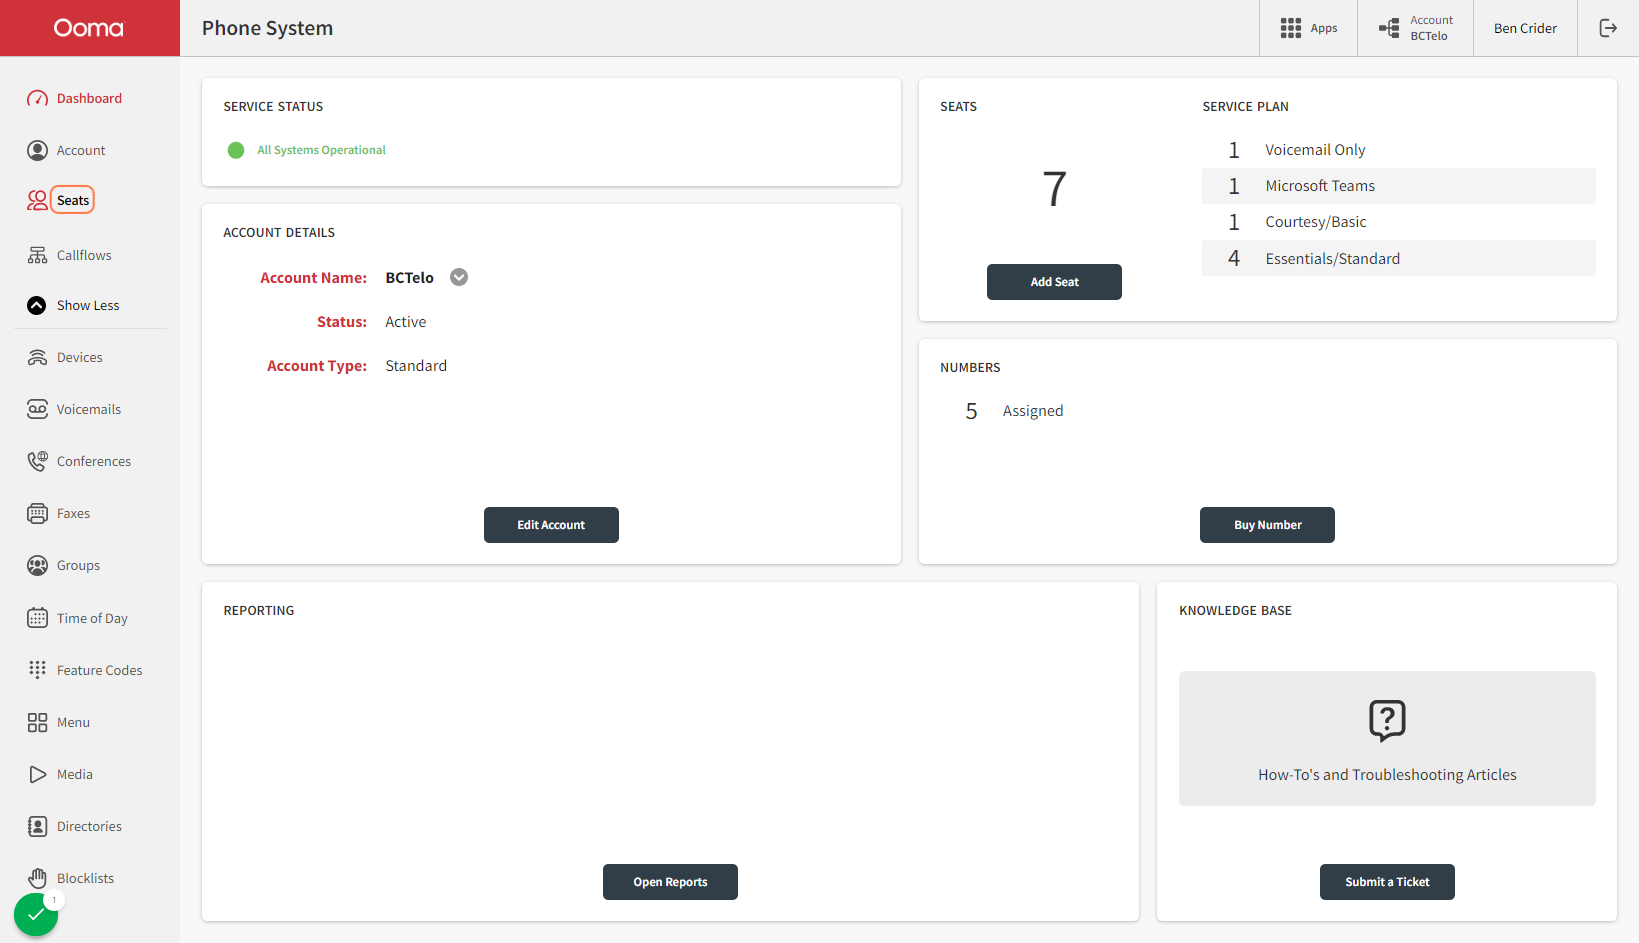Click the Time of Day calendar icon
This screenshot has width=1639, height=943.
tap(37, 618)
